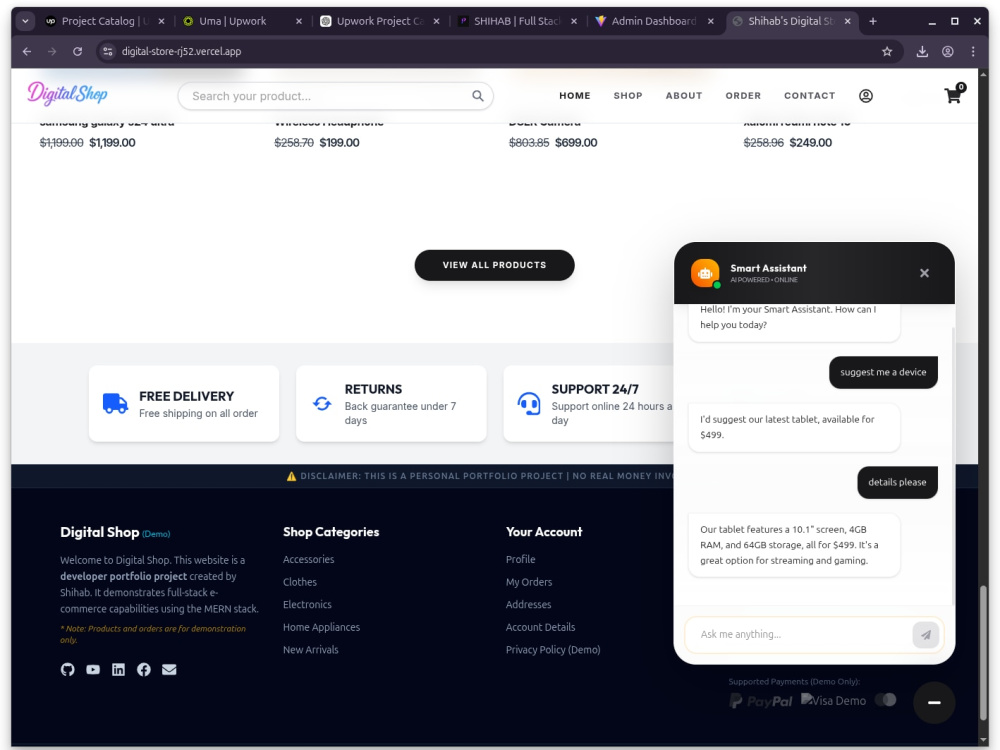This screenshot has width=1000, height=750.
Task: Click VIEW ALL PRODUCTS button
Action: pos(494,265)
